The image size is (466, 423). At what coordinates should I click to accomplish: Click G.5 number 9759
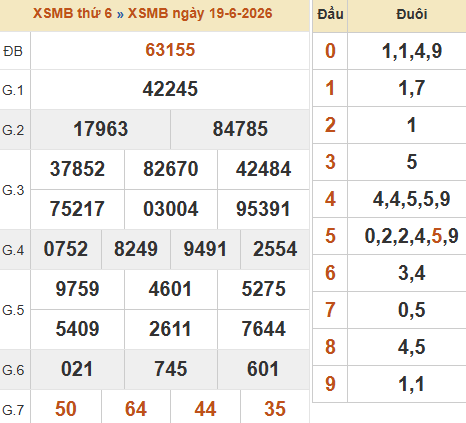point(77,289)
